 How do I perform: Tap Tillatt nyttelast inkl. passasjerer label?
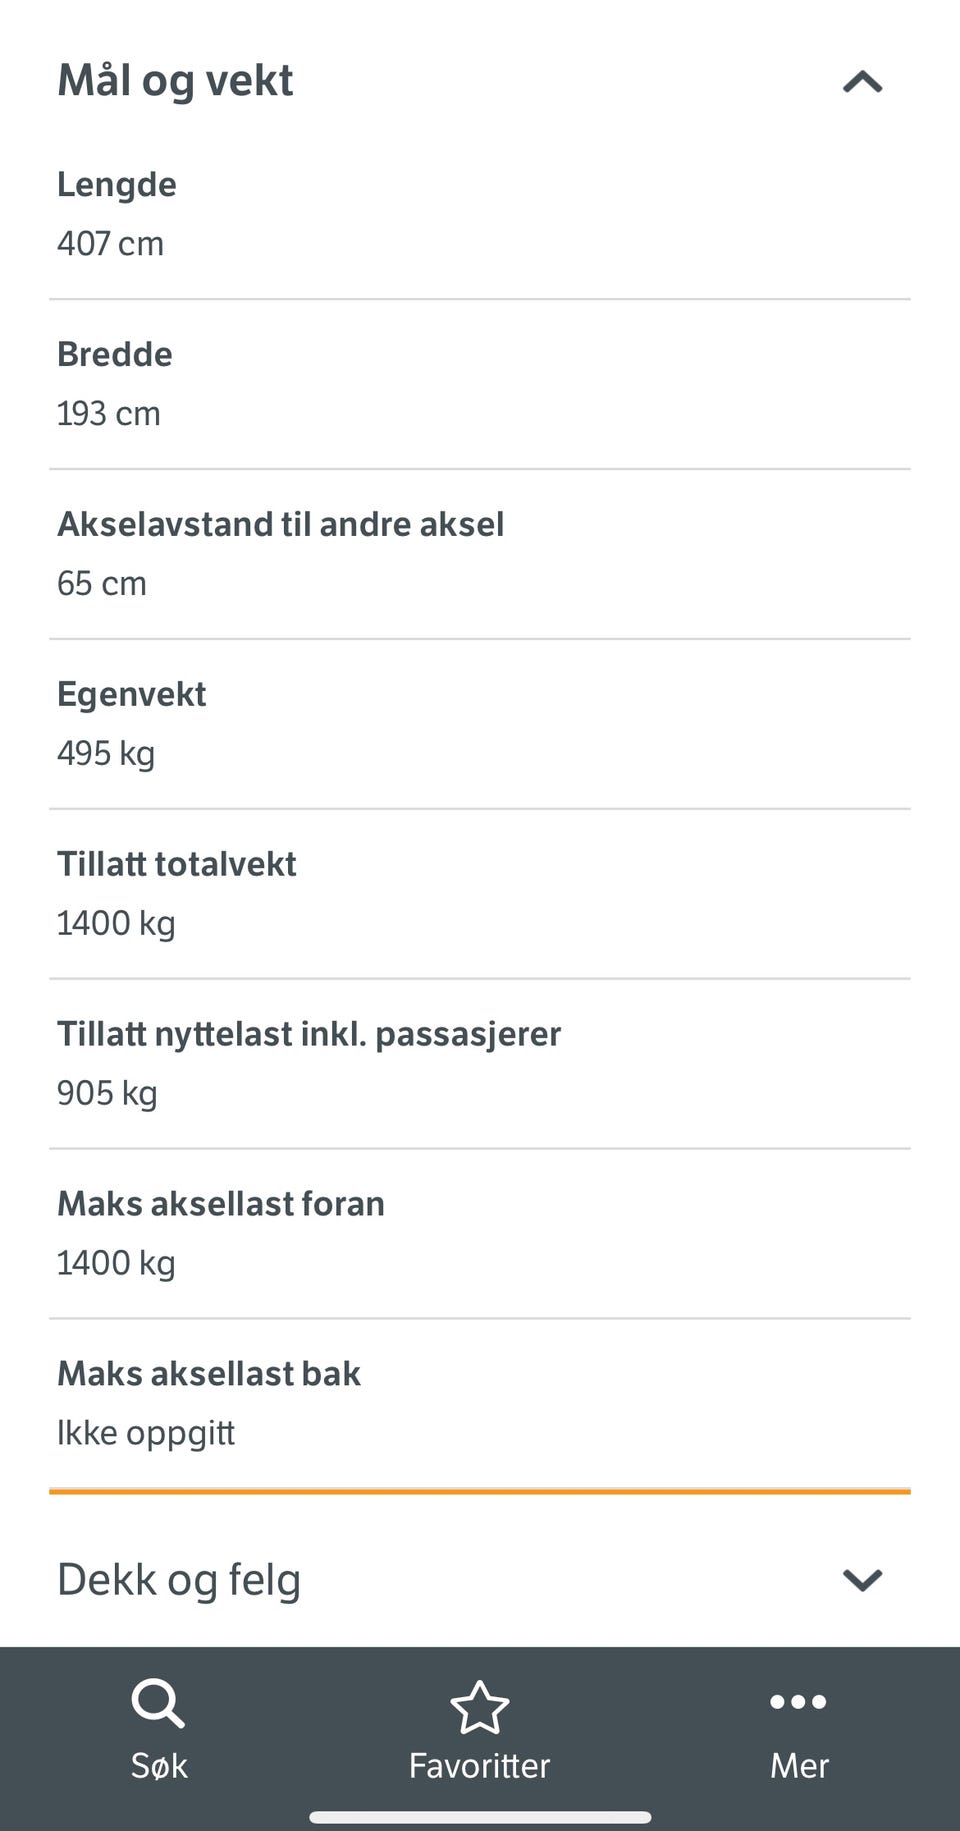308,1034
